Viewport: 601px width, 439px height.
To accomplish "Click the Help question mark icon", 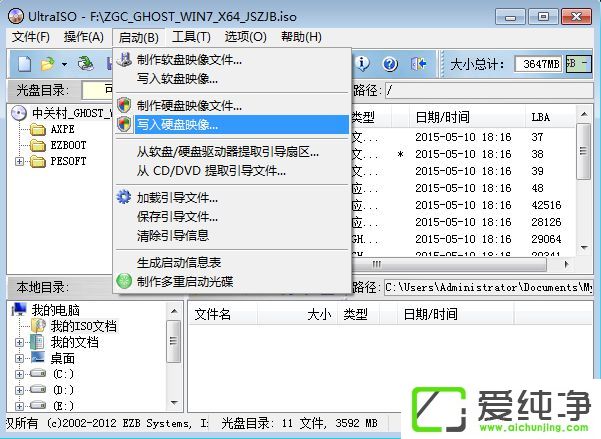I will click(x=390, y=64).
